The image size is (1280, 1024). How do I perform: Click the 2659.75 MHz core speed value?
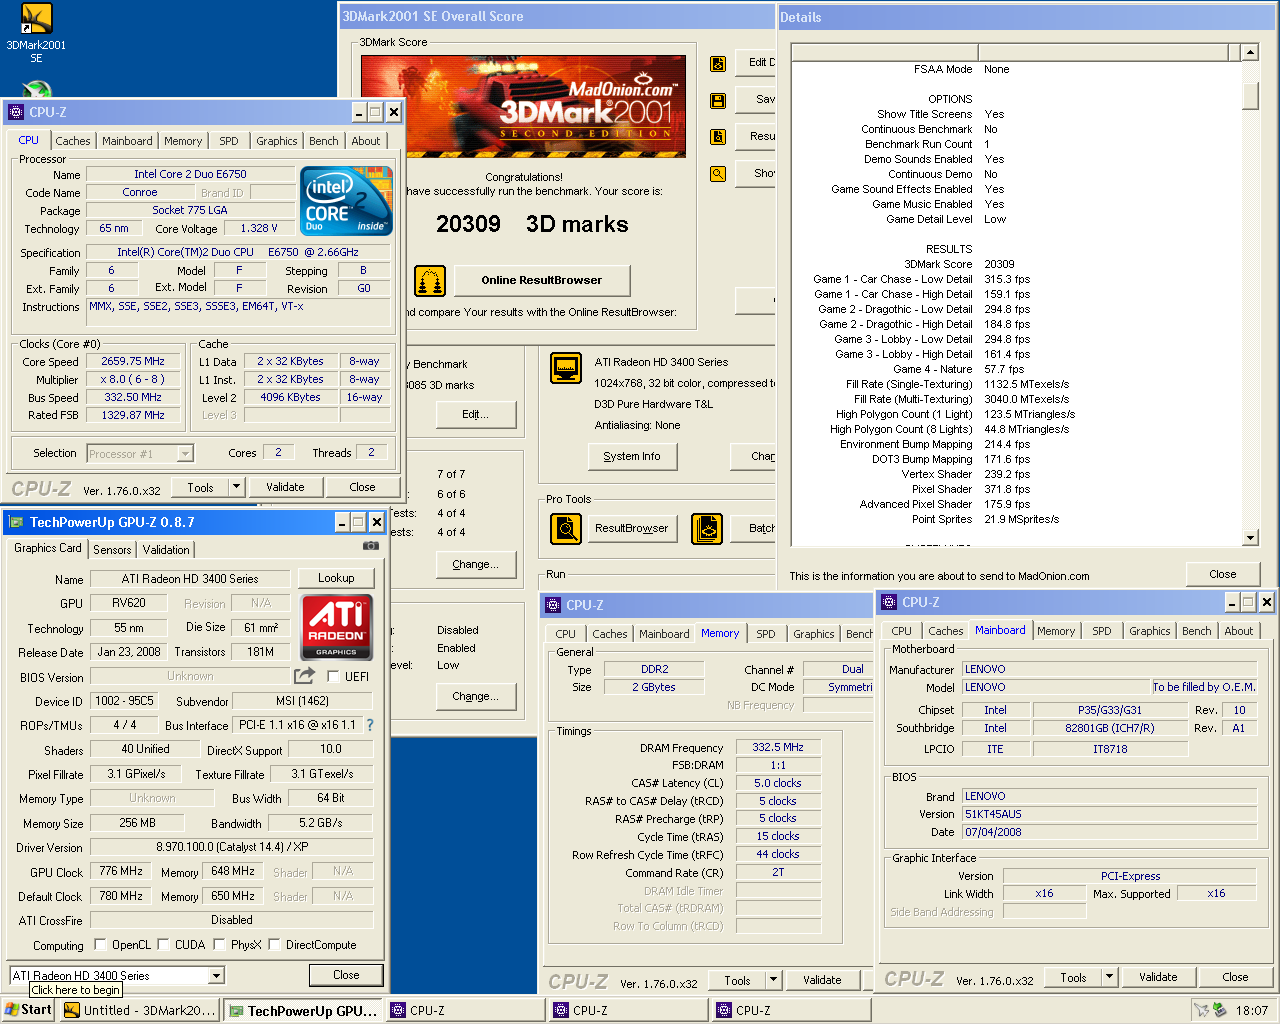133,362
